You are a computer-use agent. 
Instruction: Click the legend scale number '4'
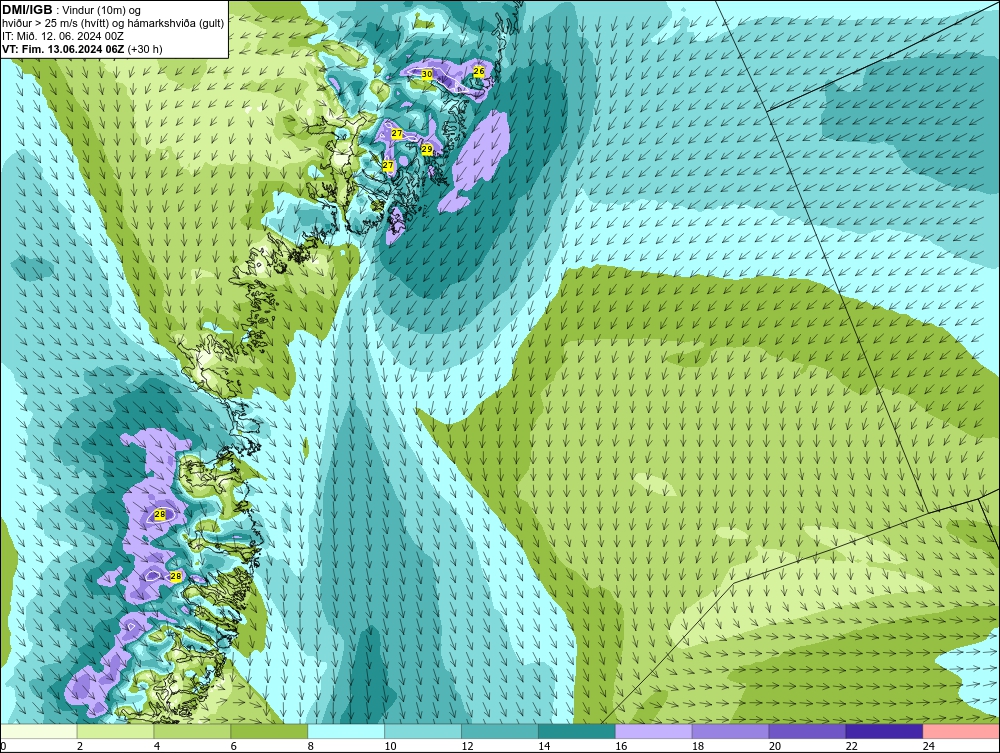(x=157, y=746)
